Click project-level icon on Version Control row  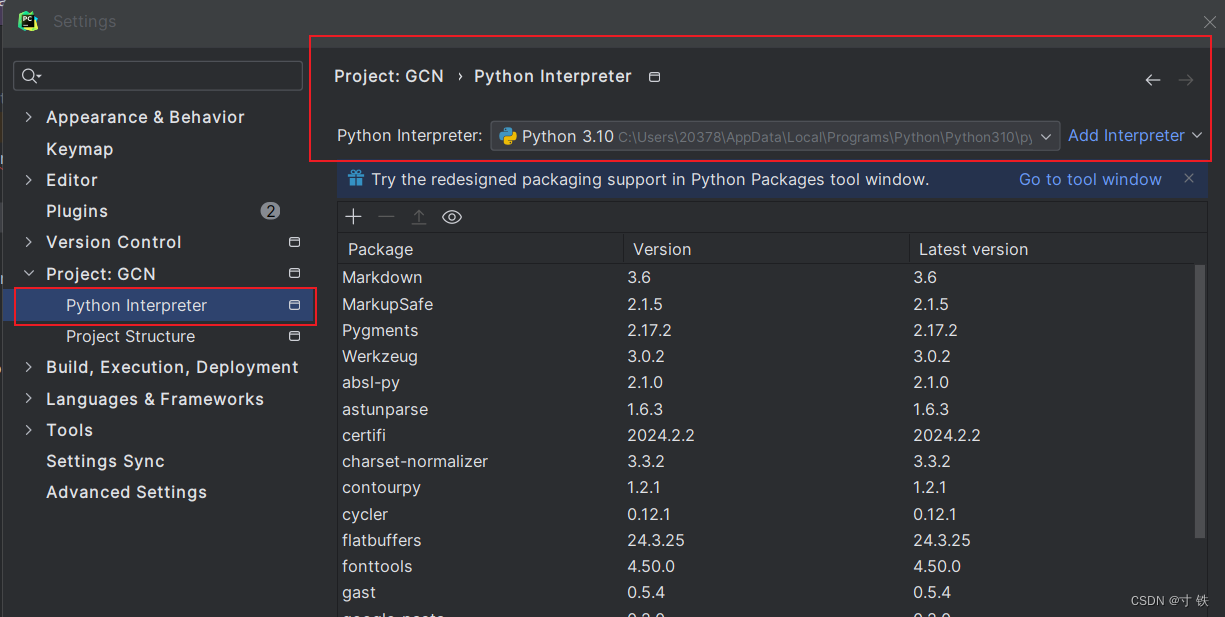click(x=294, y=242)
